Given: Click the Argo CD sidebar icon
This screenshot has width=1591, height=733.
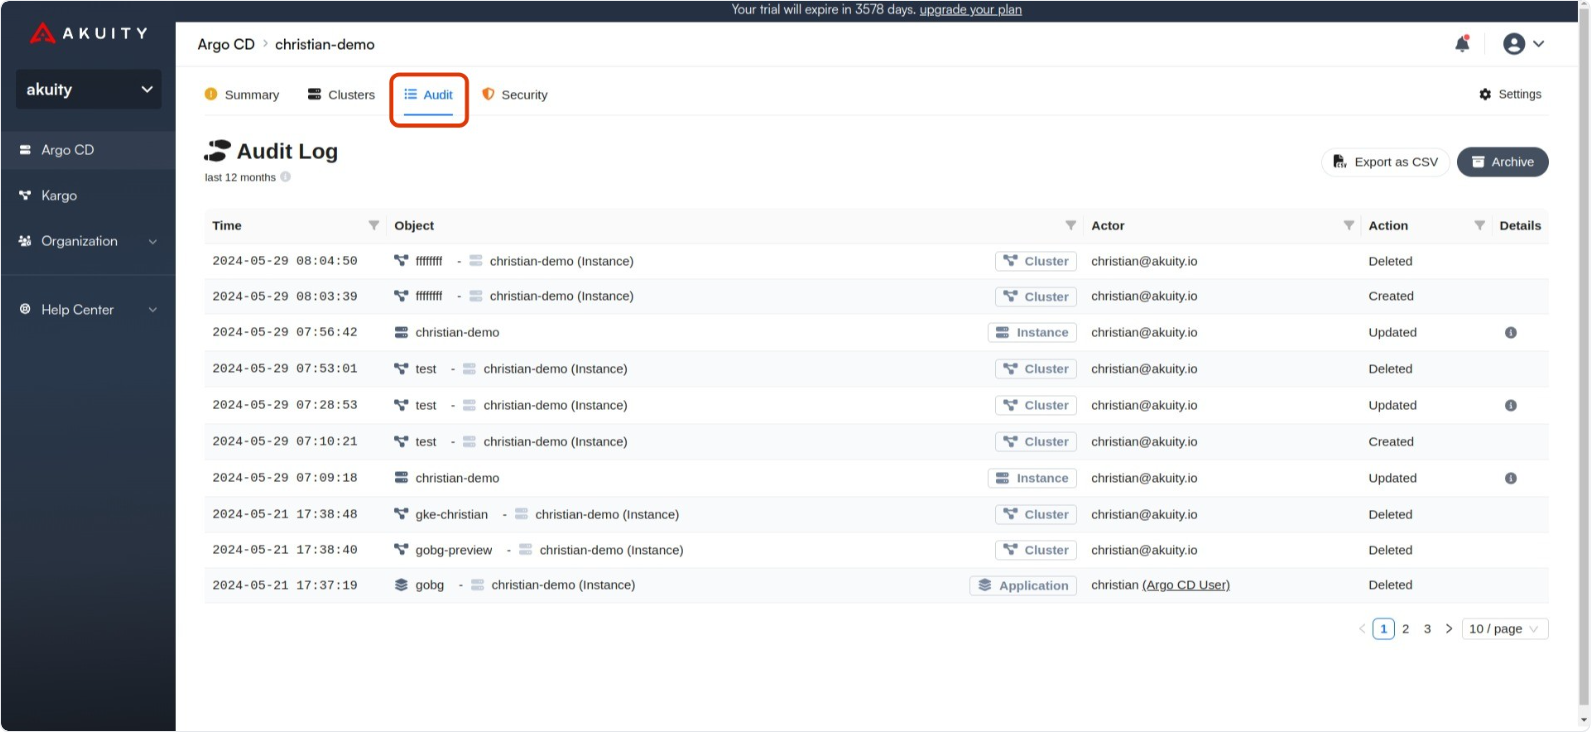Looking at the screenshot, I should tap(25, 150).
